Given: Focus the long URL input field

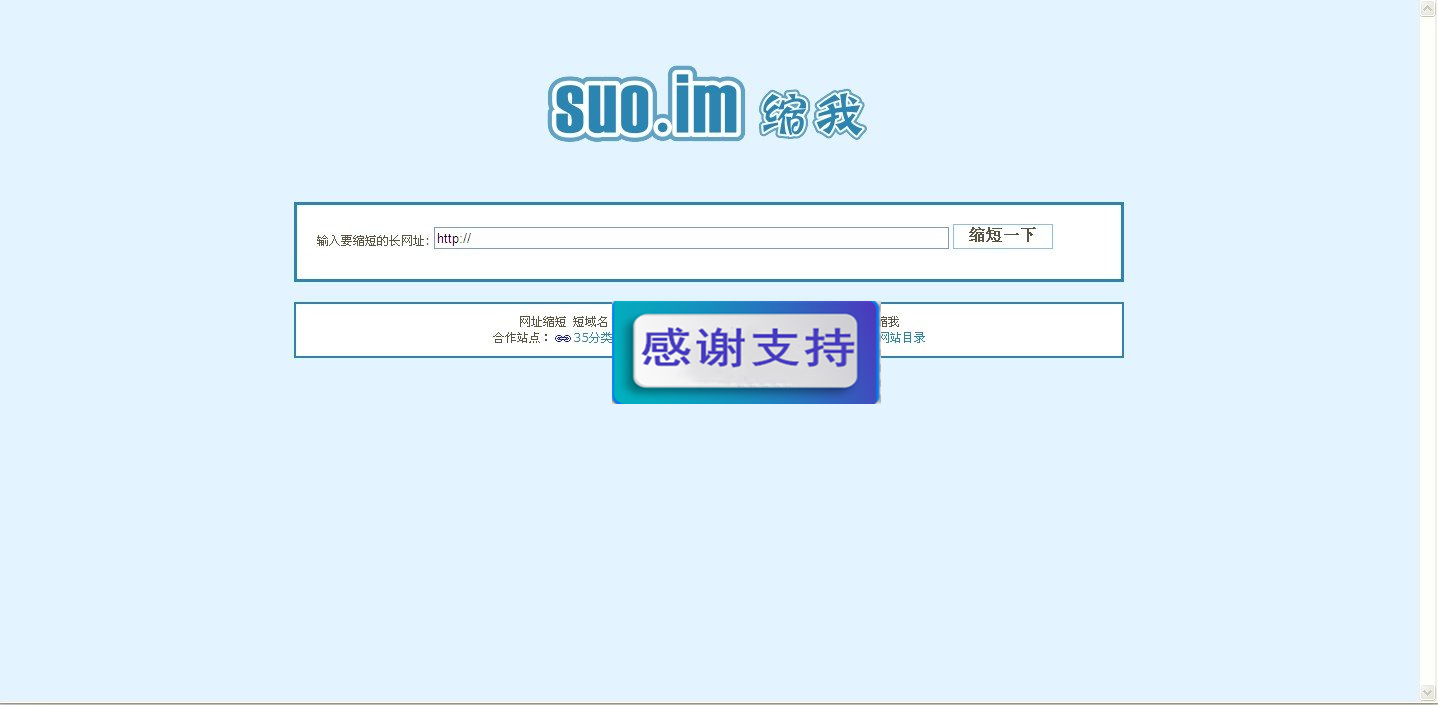Looking at the screenshot, I should coord(691,238).
